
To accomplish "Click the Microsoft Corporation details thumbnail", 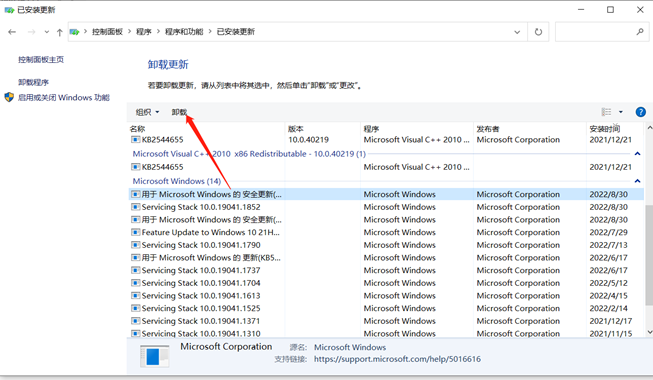I will pos(155,356).
